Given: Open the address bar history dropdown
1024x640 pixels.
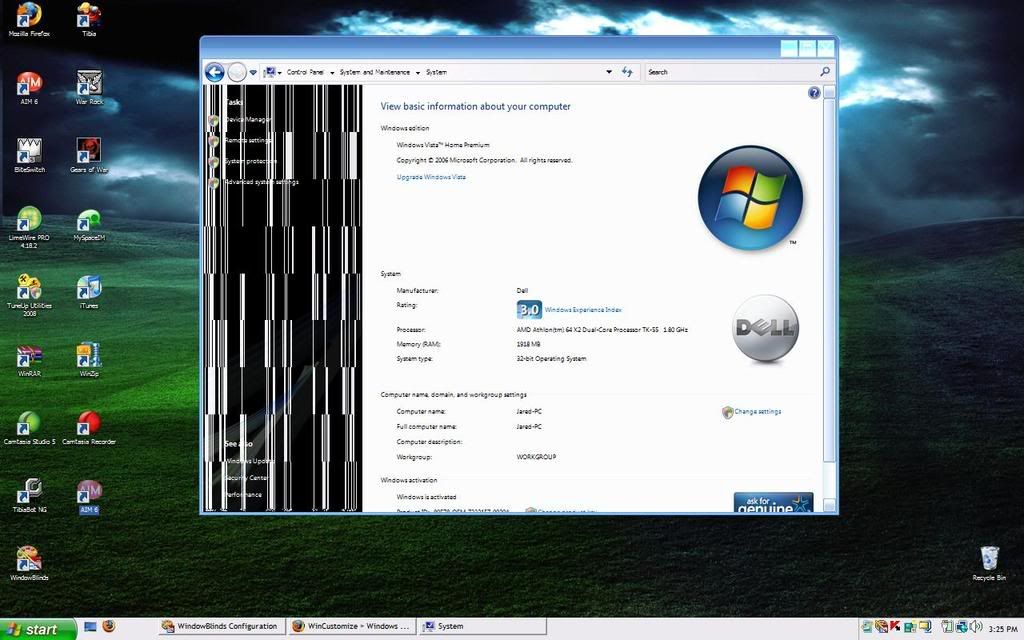Looking at the screenshot, I should (x=609, y=72).
